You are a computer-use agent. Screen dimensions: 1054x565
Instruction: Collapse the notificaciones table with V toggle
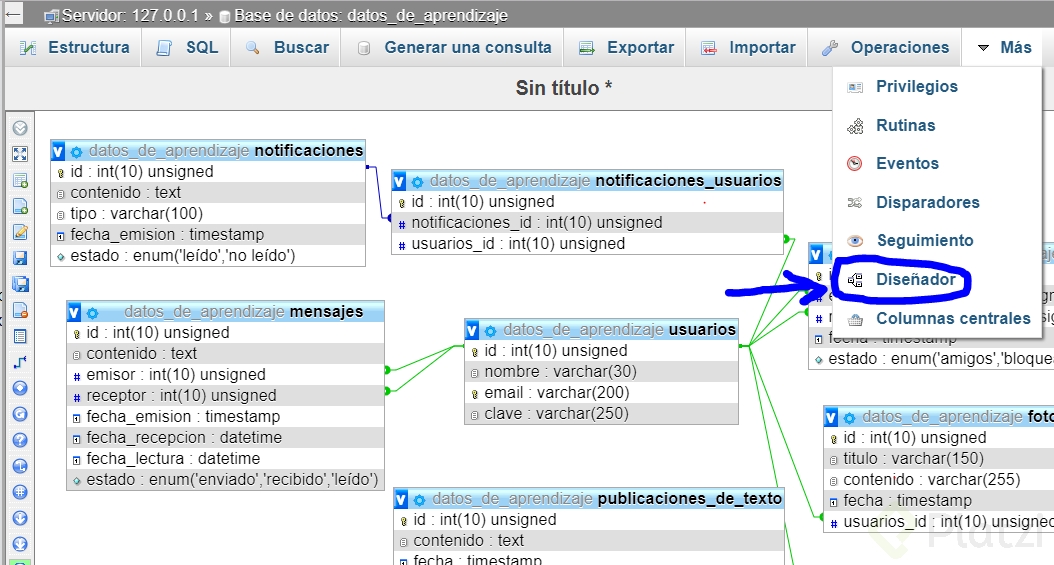pos(58,151)
